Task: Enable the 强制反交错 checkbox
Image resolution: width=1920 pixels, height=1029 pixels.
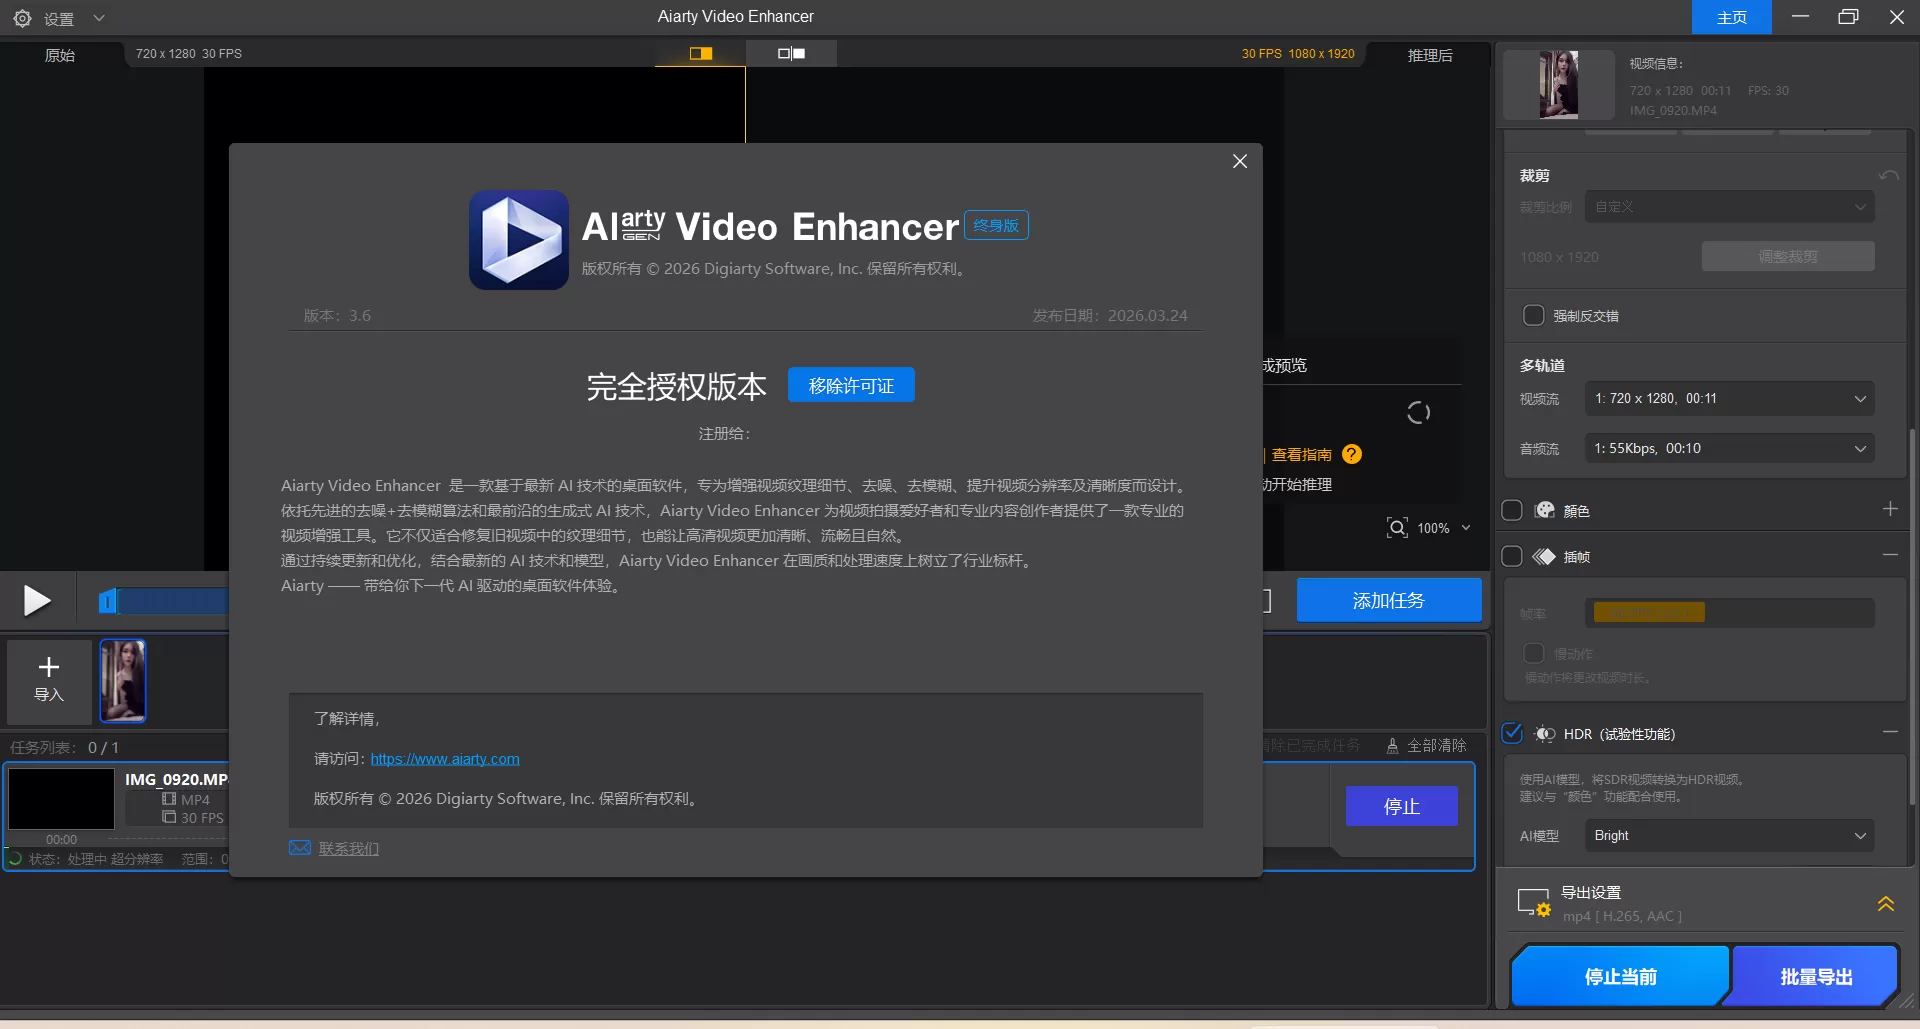Action: [x=1533, y=315]
